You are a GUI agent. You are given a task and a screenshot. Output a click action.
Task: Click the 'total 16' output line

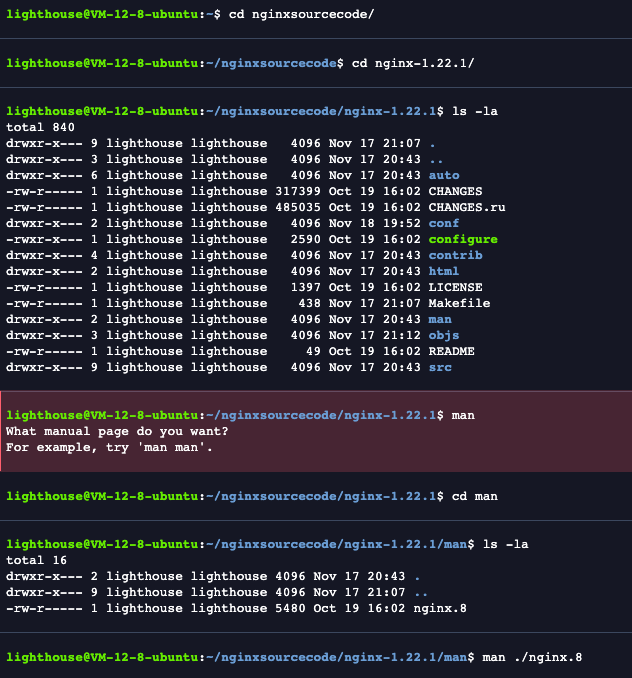click(36, 560)
